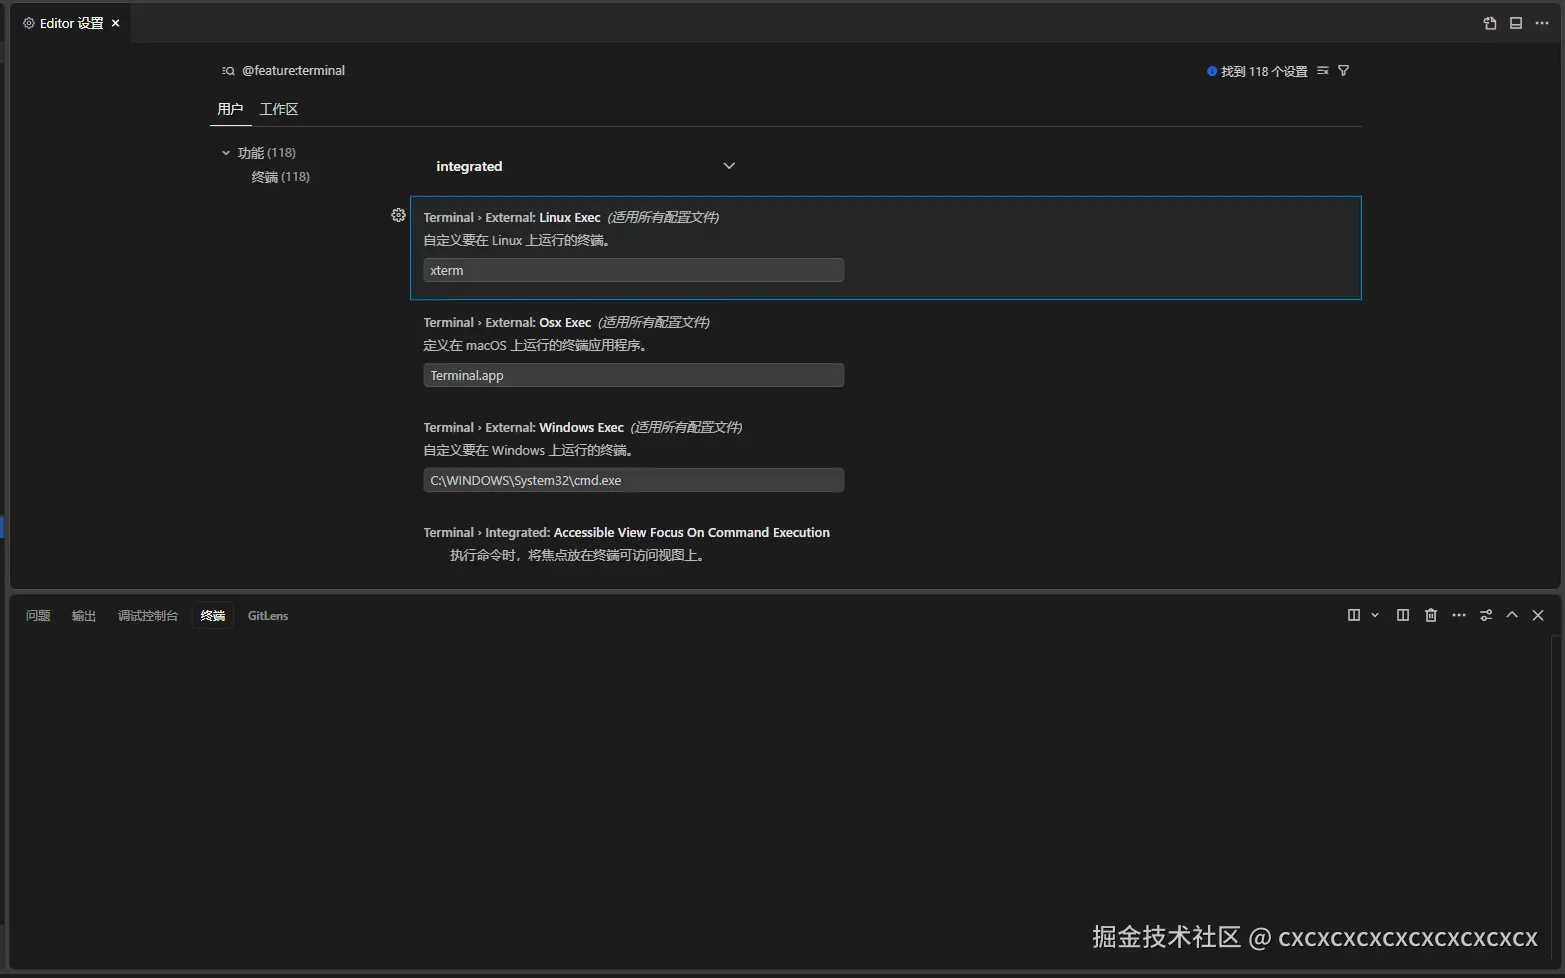Viewport: 1565px width, 978px height.
Task: Maximize the panel with the up chevron
Action: pos(1512,616)
